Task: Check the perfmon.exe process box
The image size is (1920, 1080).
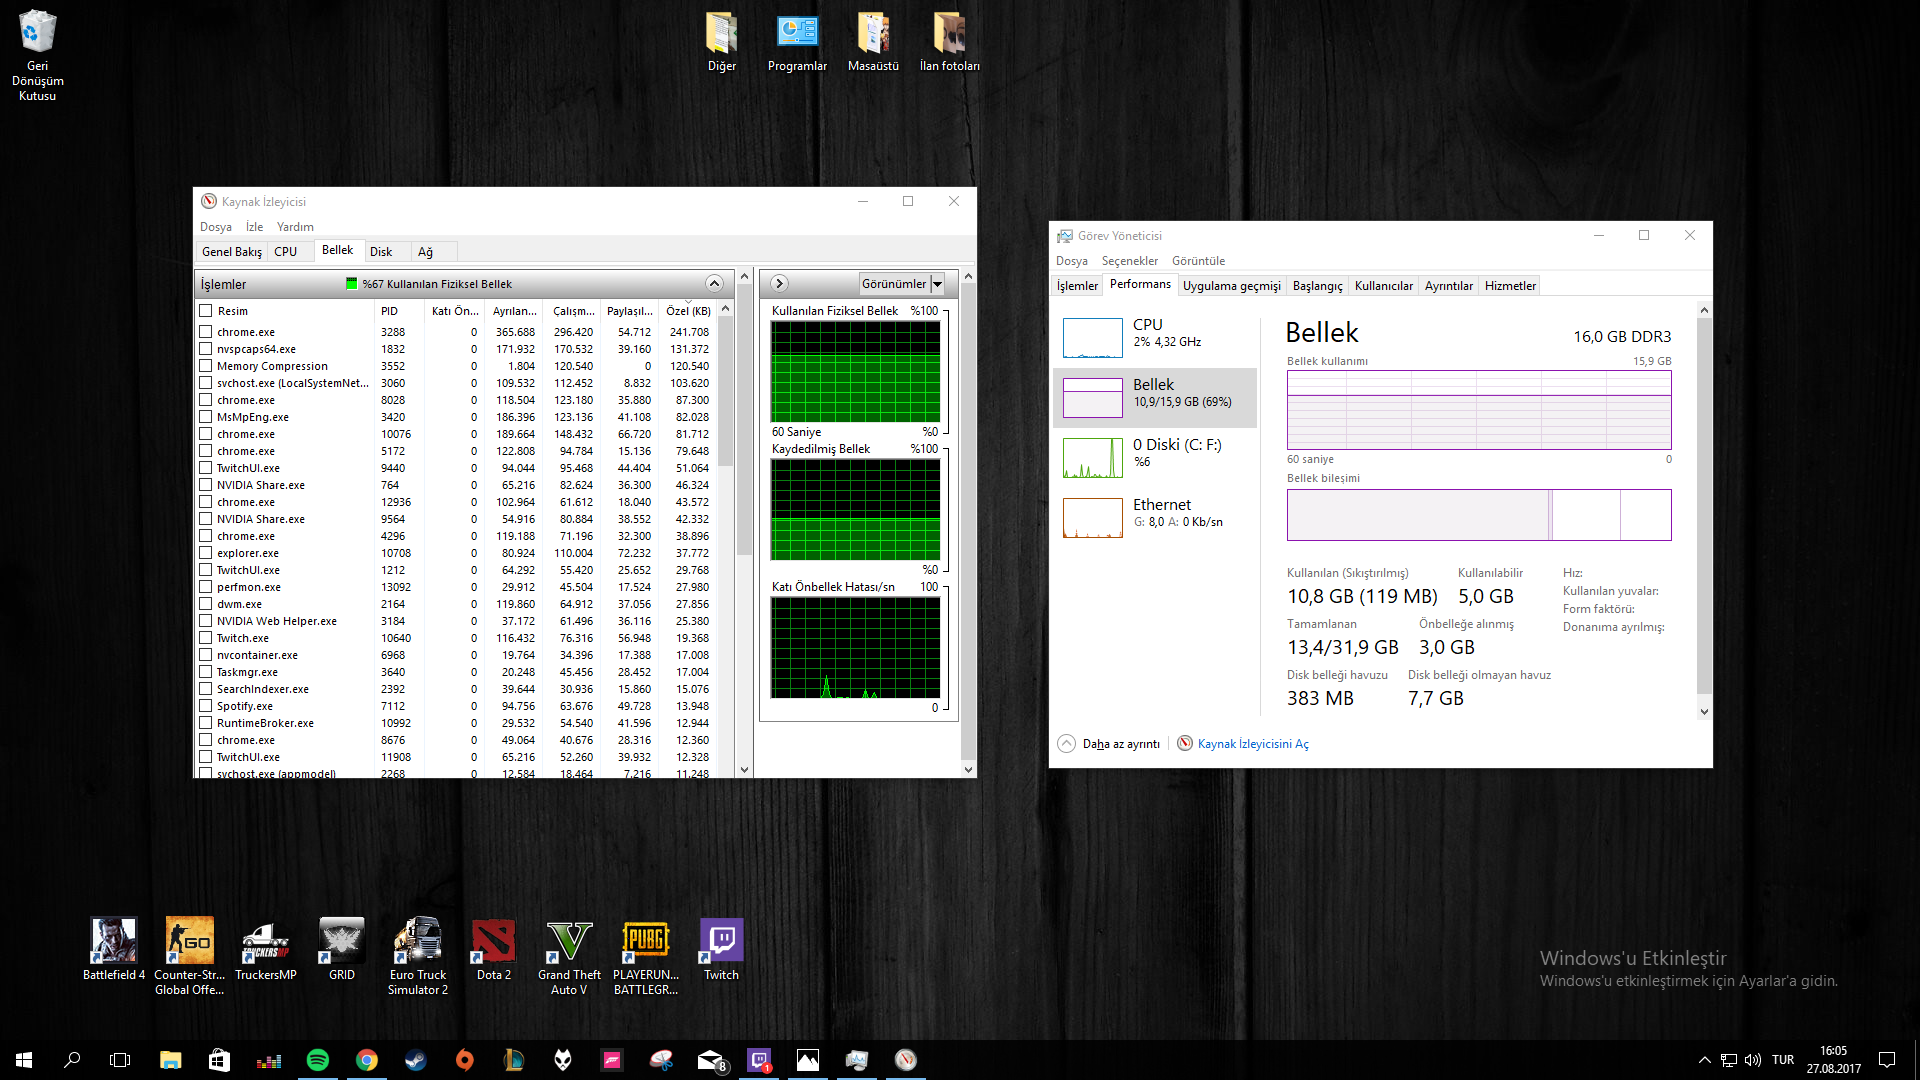Action: pos(206,587)
